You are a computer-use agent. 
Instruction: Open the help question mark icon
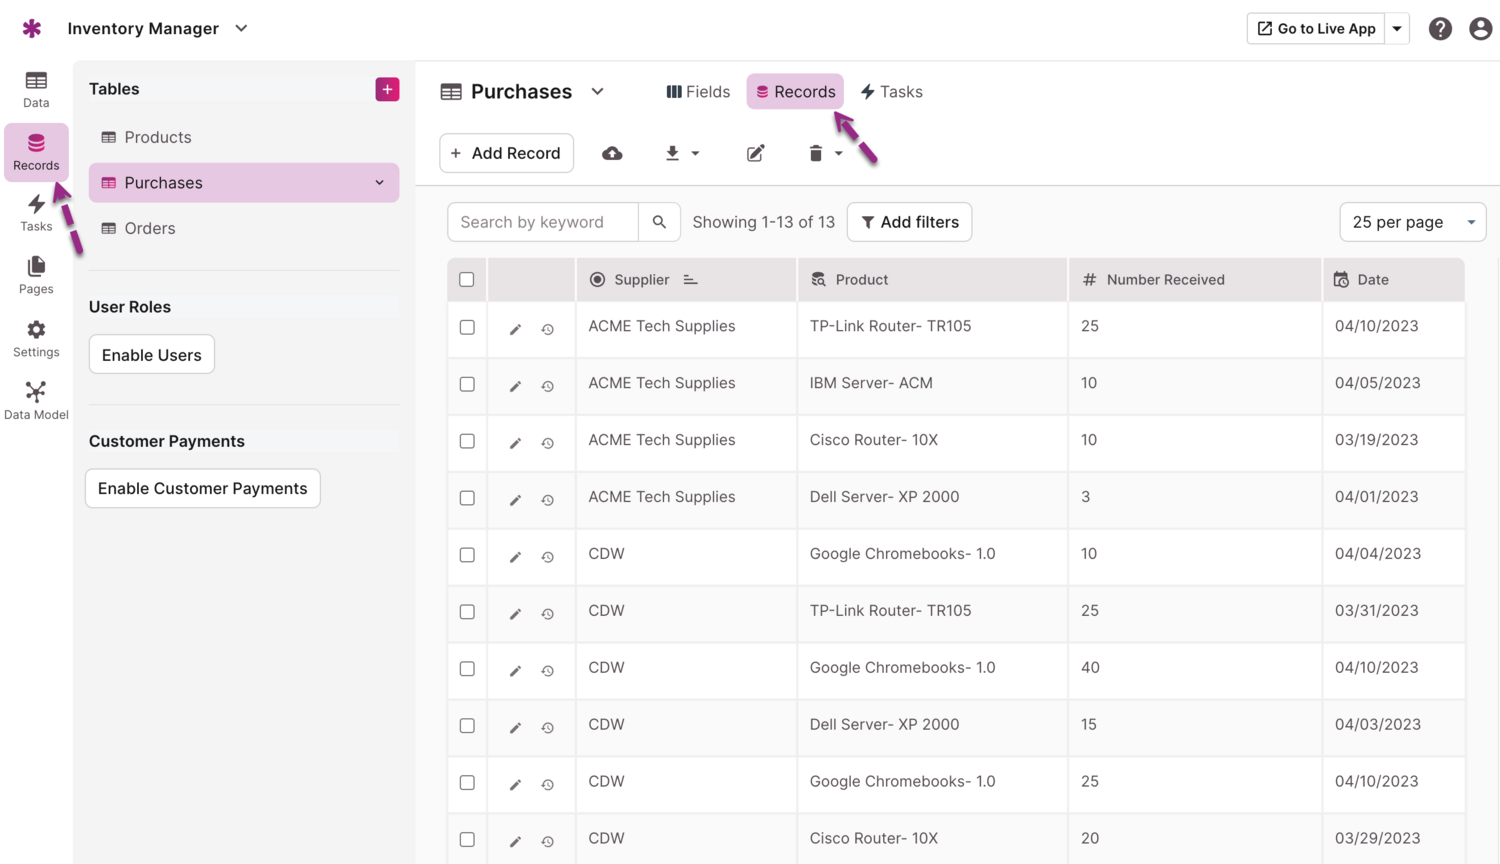pos(1439,29)
